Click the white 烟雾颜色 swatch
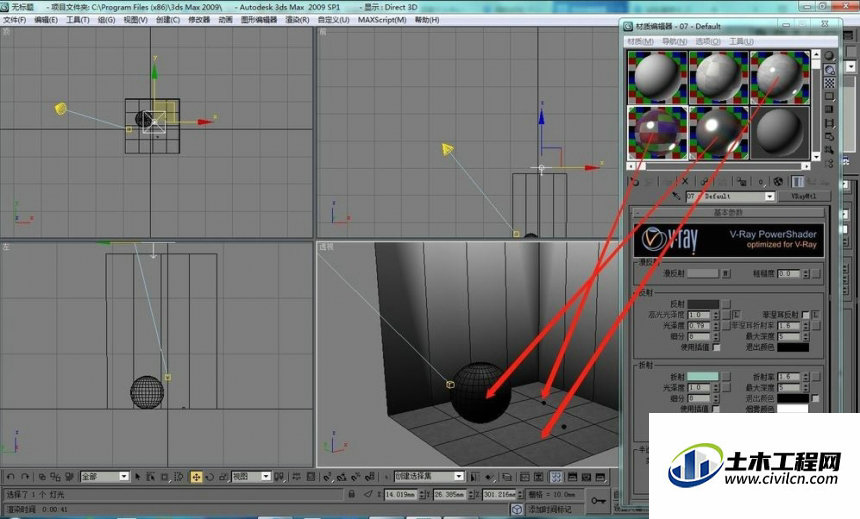 click(x=793, y=409)
